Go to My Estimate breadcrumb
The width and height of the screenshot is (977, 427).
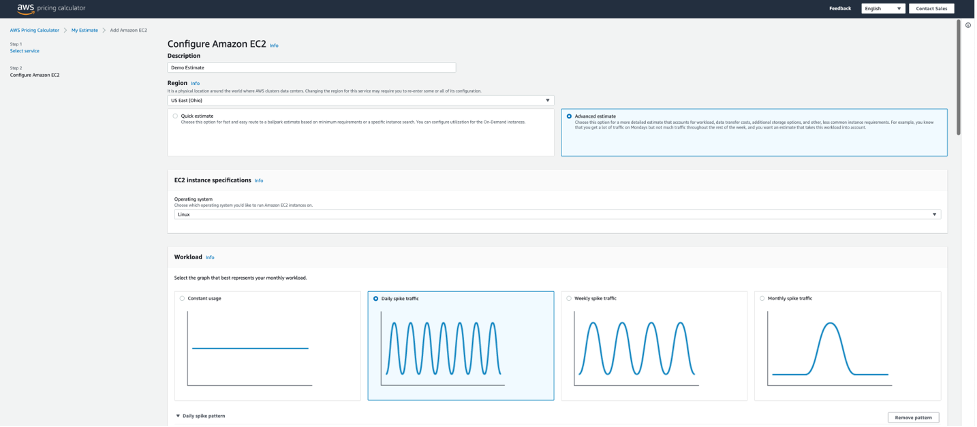[x=84, y=30]
